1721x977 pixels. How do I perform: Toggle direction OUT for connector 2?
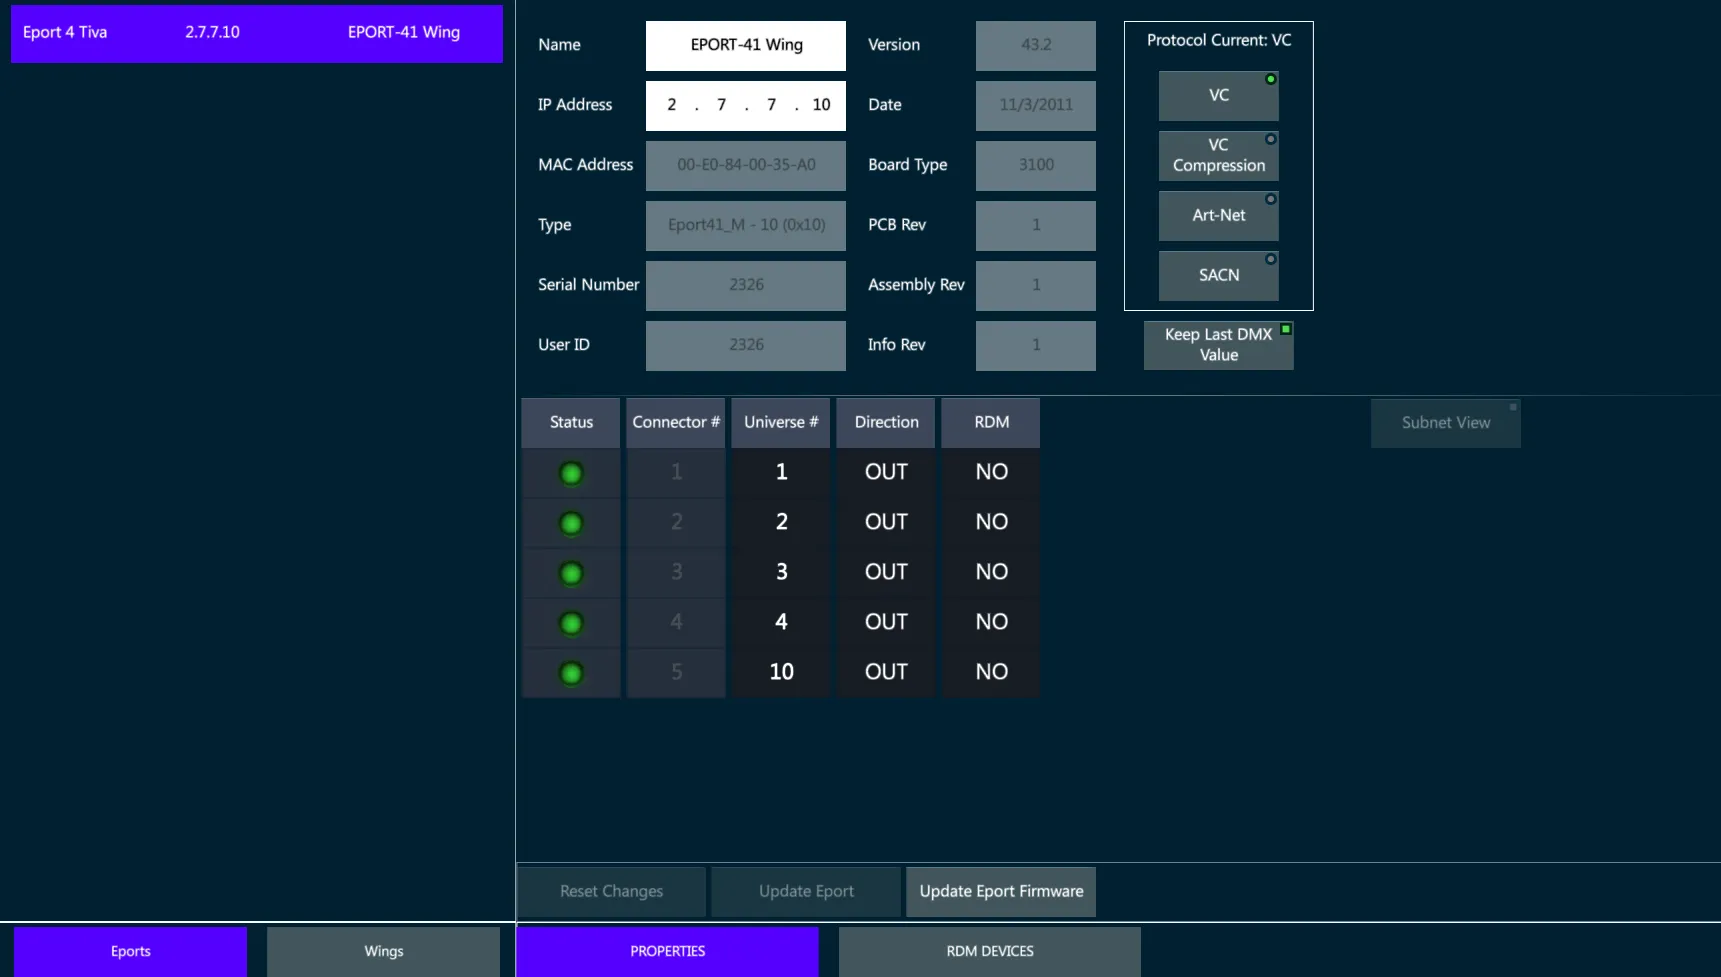[886, 523]
